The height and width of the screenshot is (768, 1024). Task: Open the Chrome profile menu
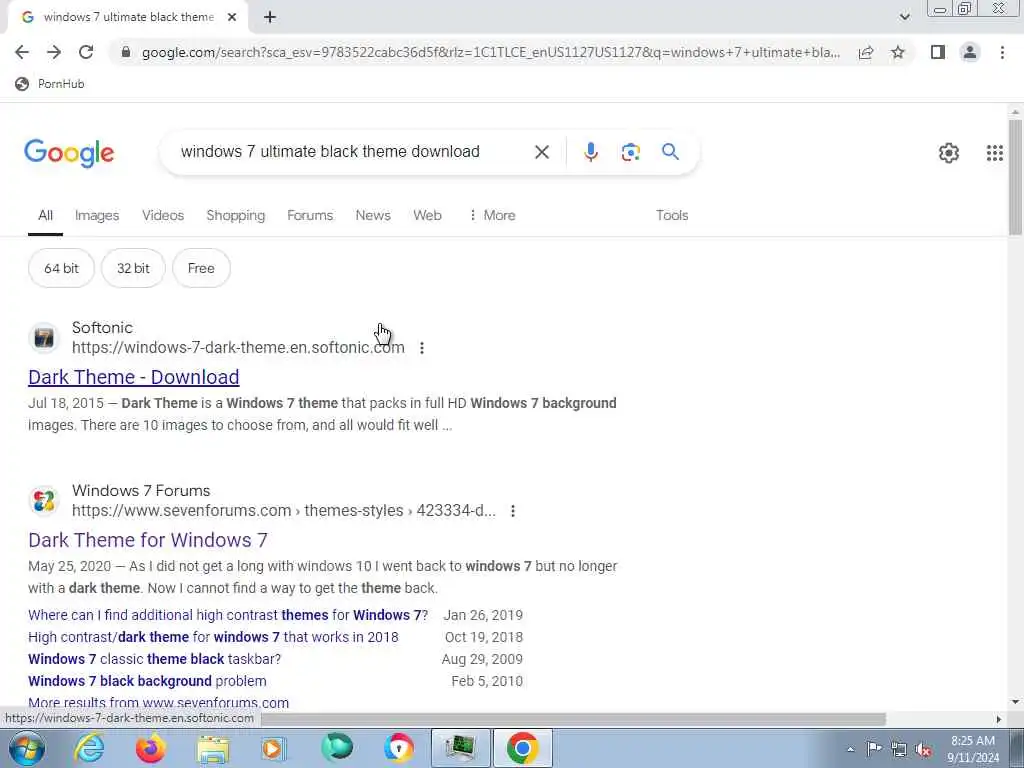click(970, 52)
